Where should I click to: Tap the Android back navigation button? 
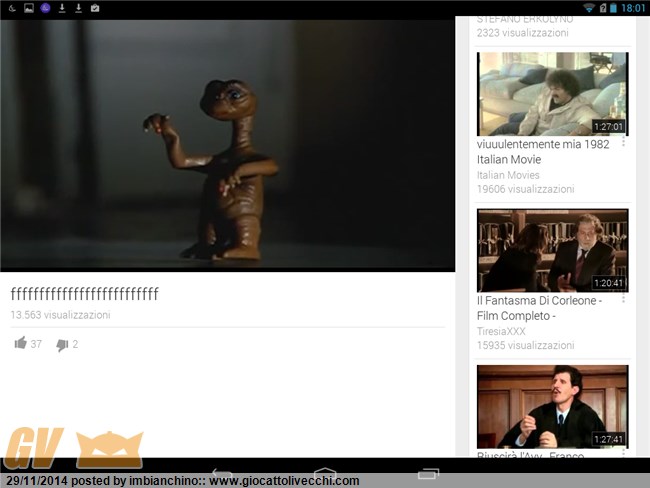(x=223, y=473)
